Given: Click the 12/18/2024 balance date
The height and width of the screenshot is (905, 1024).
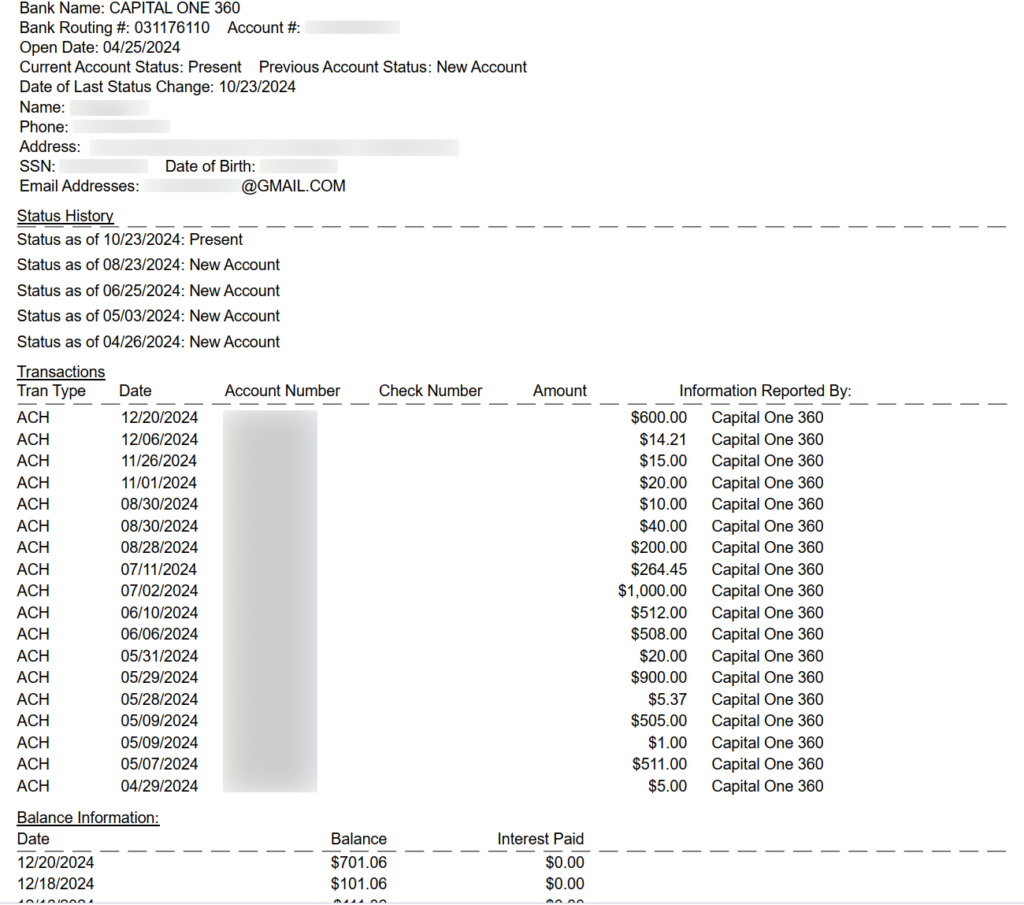Looking at the screenshot, I should click(x=56, y=884).
